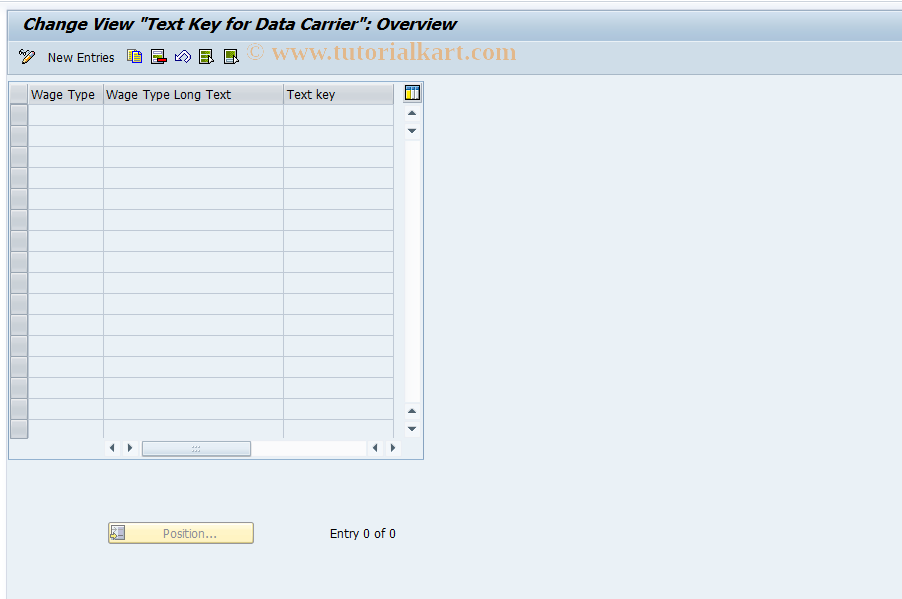This screenshot has width=902, height=599.
Task: Click the Delete entry icon
Action: tap(159, 57)
